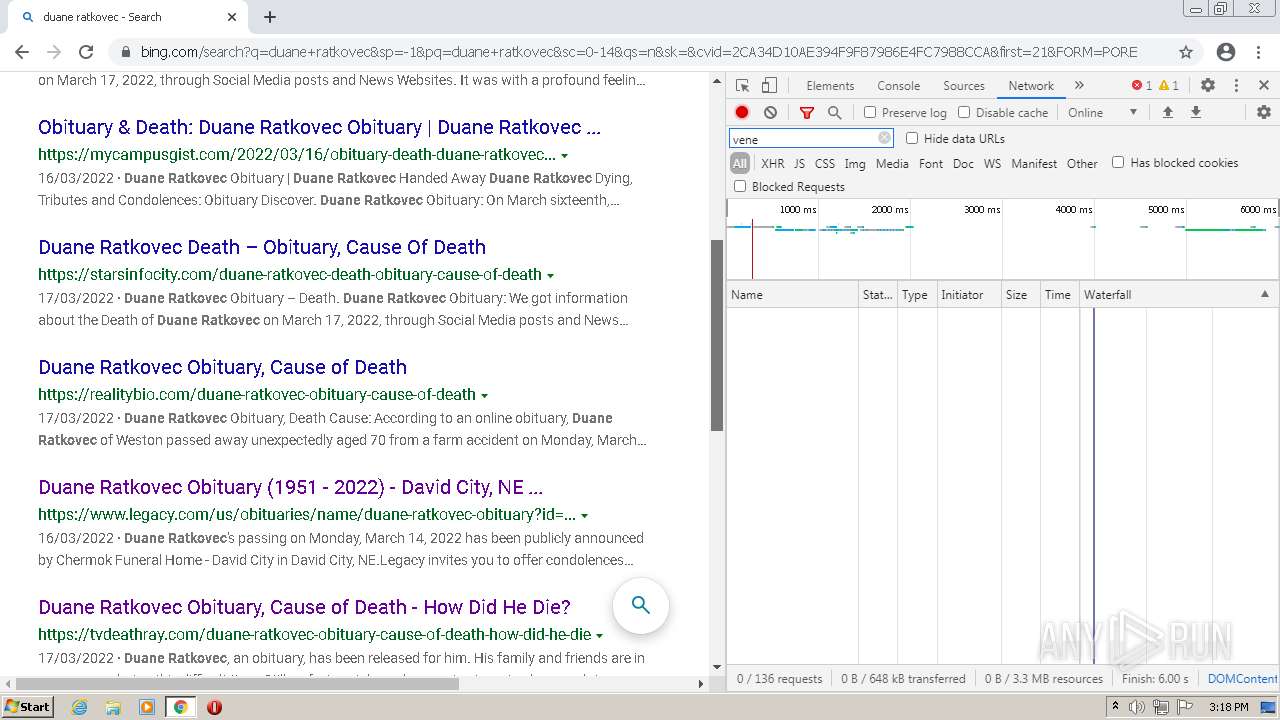Click the red antivirus taskbar icon
This screenshot has height=720, width=1280.
(214, 707)
